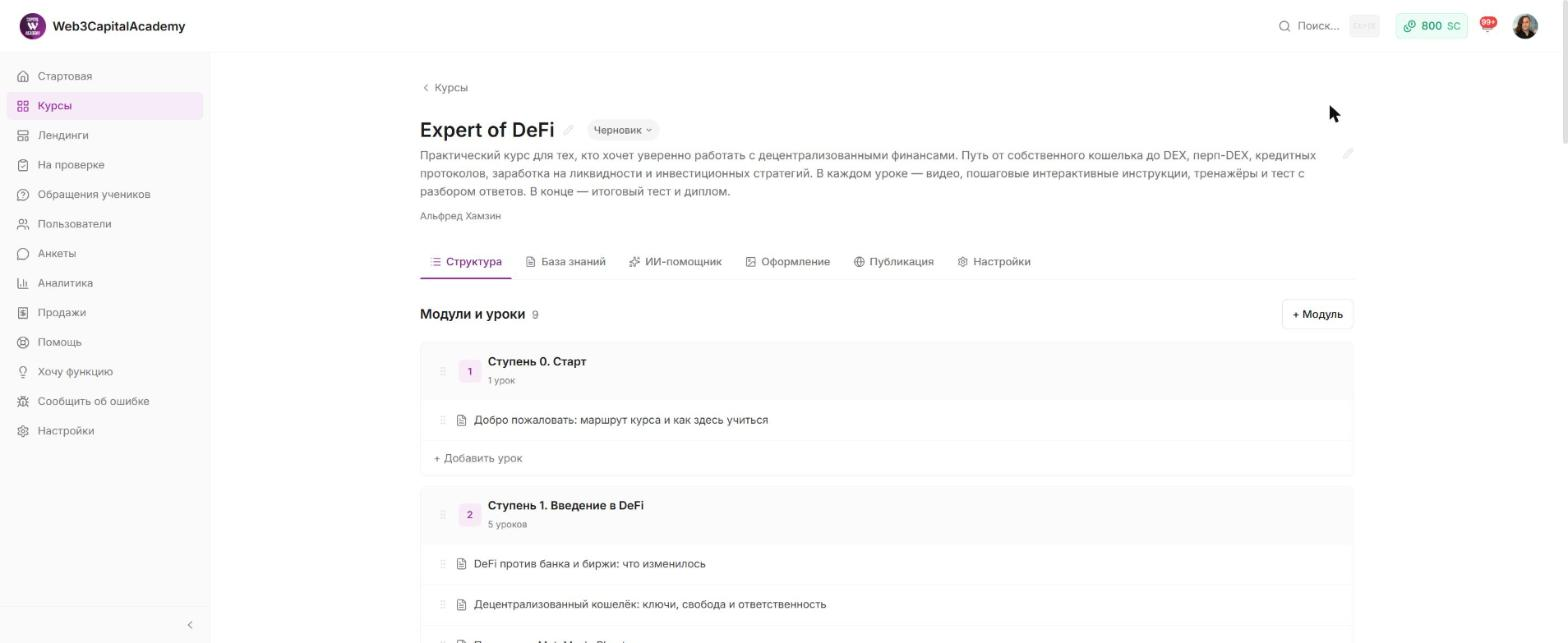Click the Помощь lifebuoy icon
1568x643 pixels.
pyautogui.click(x=23, y=342)
